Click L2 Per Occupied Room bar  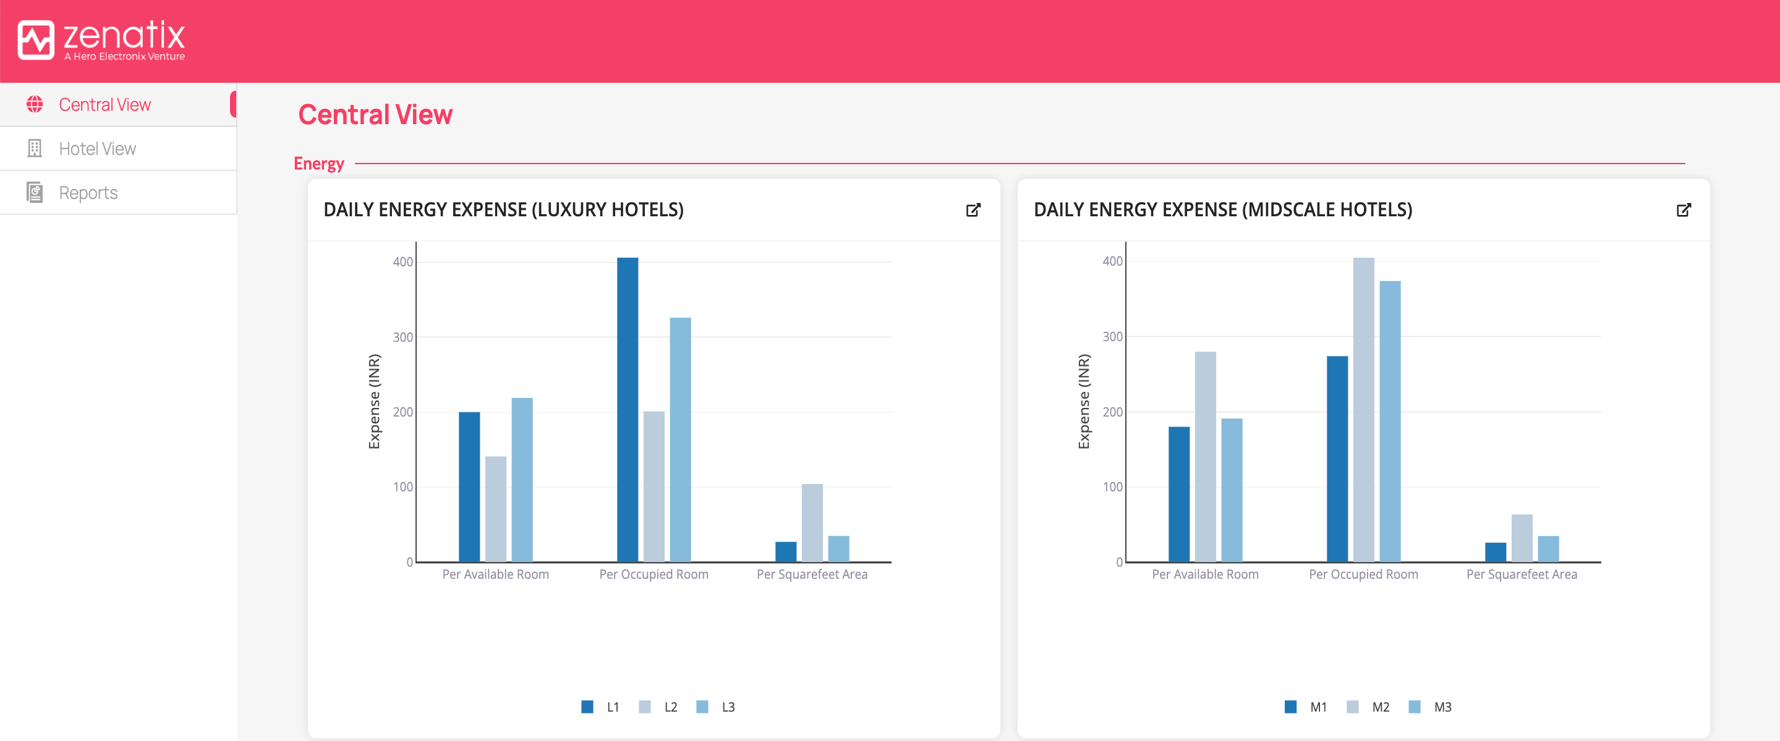[x=654, y=487]
